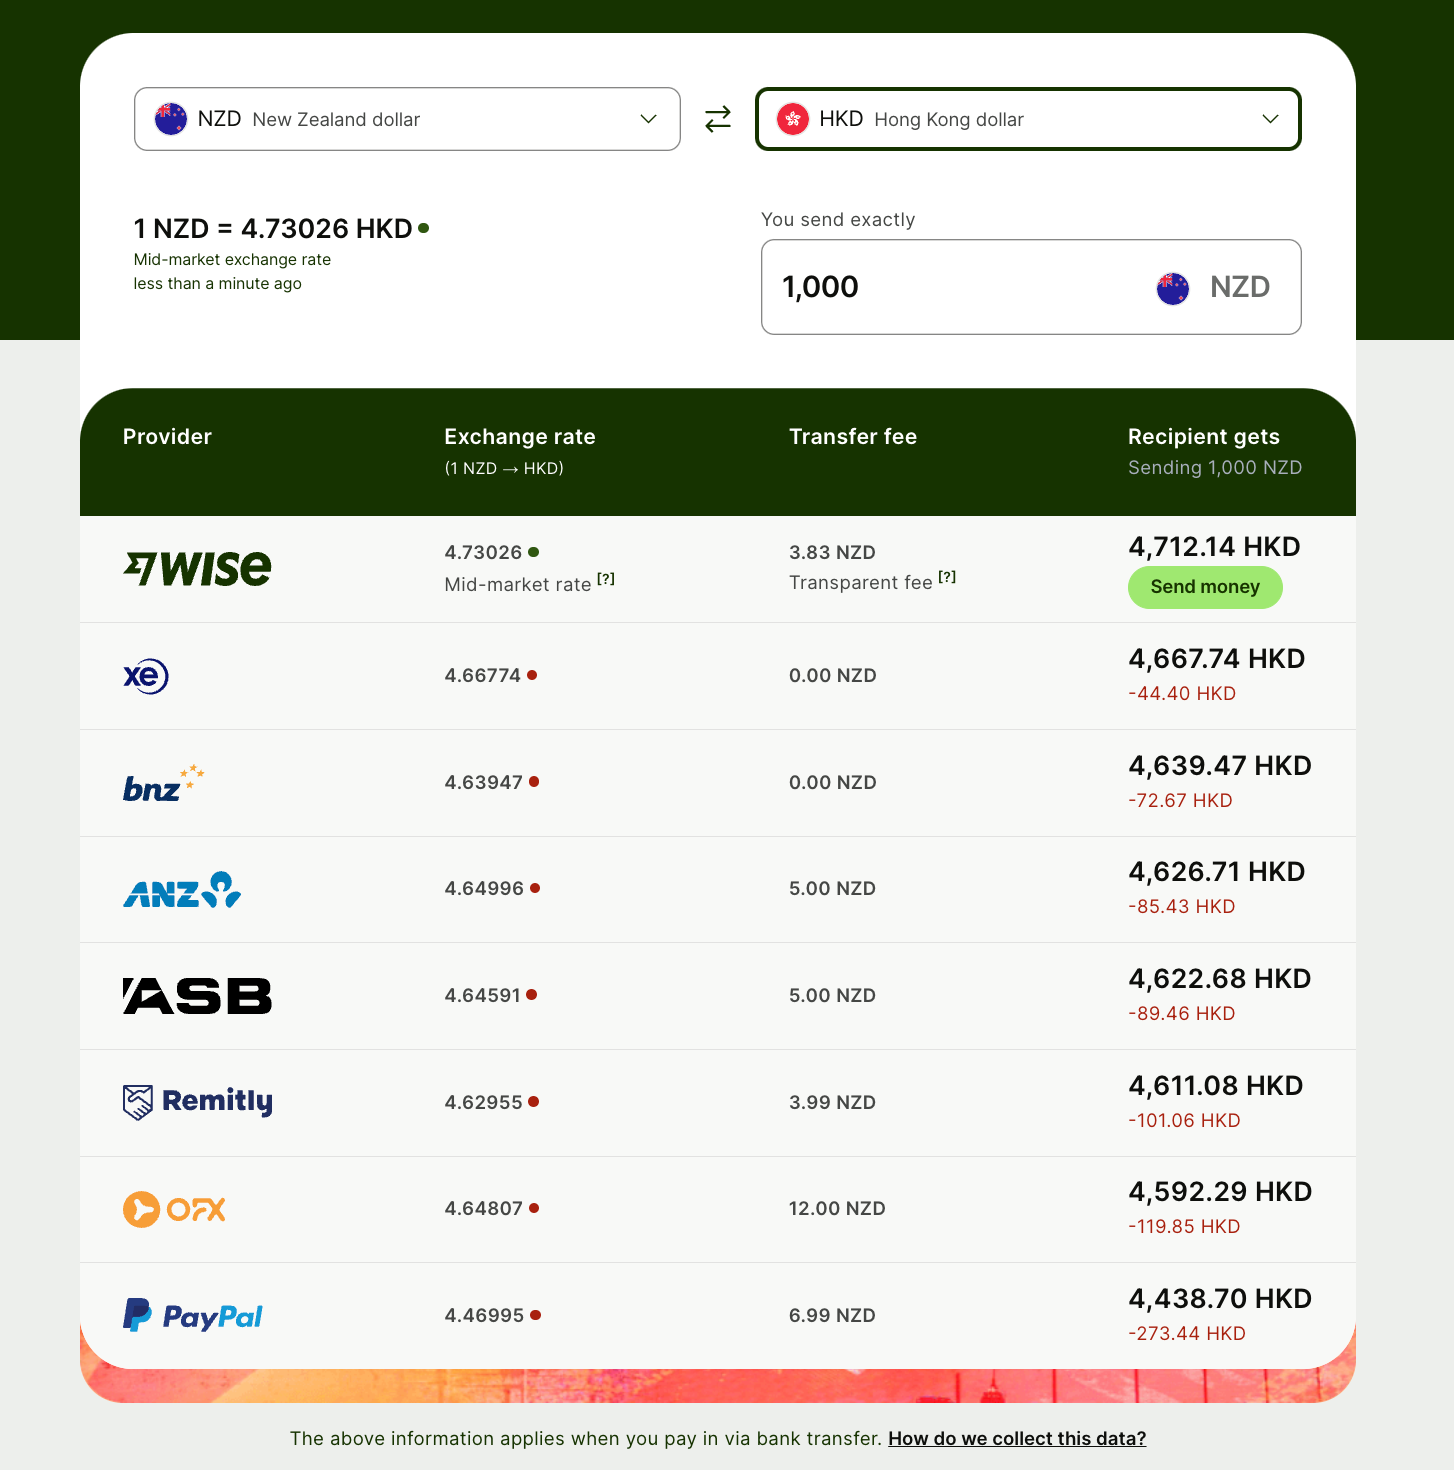Click the Send money button
Viewport: 1454px width, 1470px height.
1205,587
